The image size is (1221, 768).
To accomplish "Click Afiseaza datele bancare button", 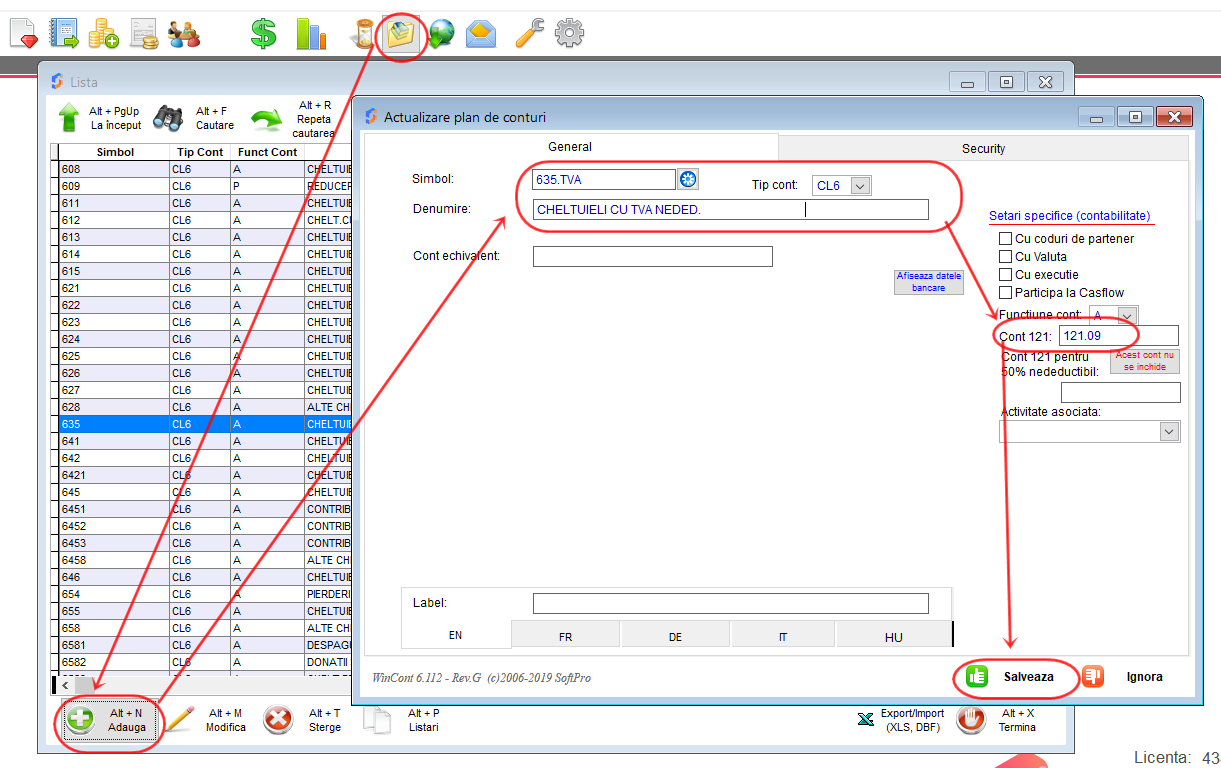I will (929, 281).
